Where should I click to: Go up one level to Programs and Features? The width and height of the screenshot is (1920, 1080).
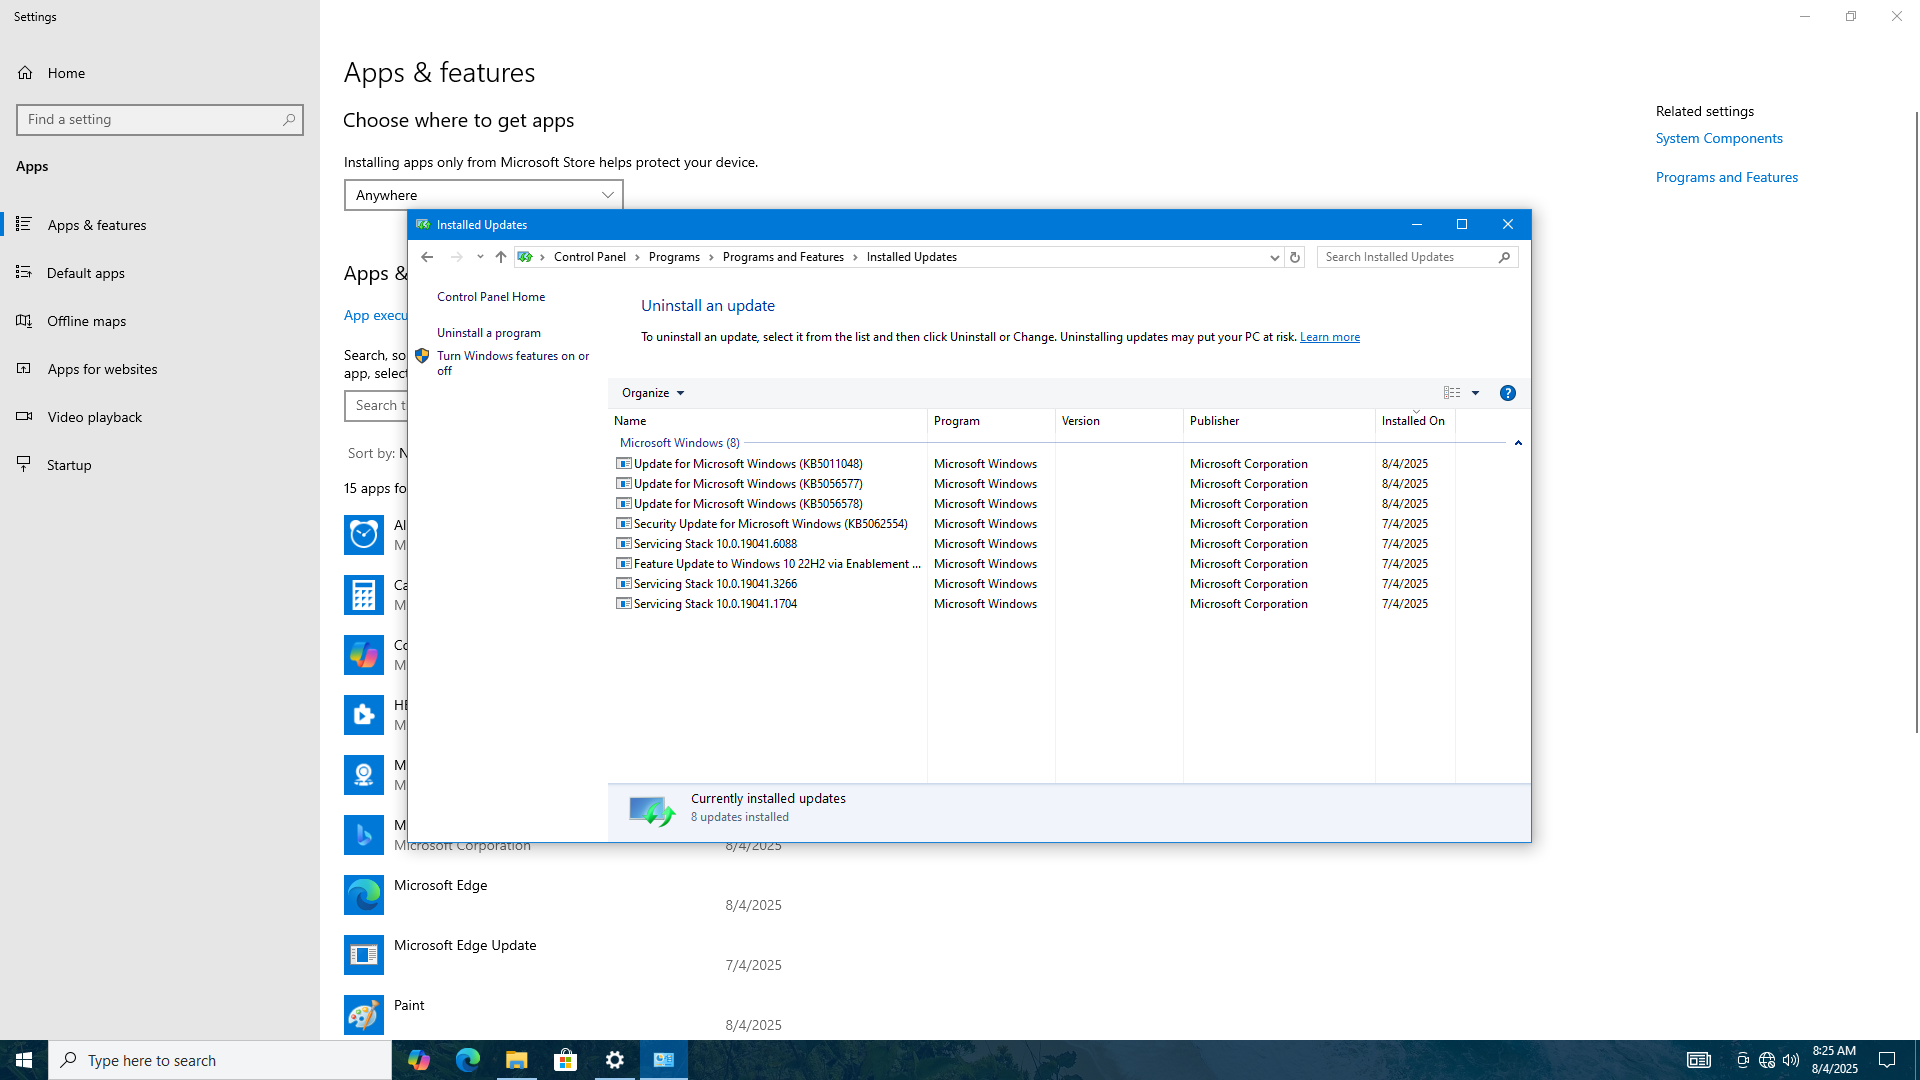click(x=501, y=257)
